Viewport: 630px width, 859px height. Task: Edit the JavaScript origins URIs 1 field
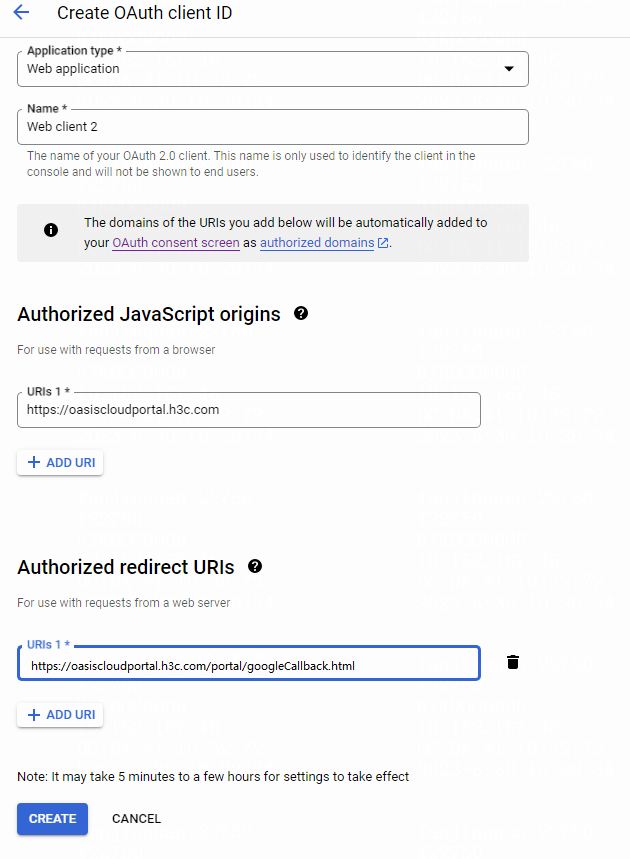pyautogui.click(x=249, y=410)
